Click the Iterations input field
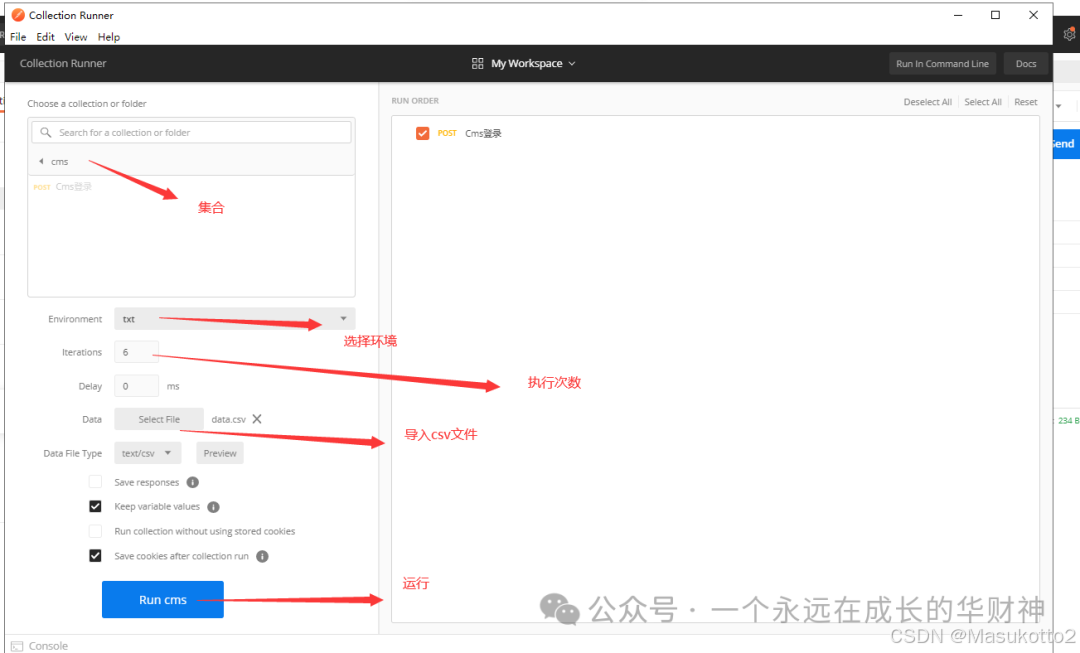 [x=136, y=352]
